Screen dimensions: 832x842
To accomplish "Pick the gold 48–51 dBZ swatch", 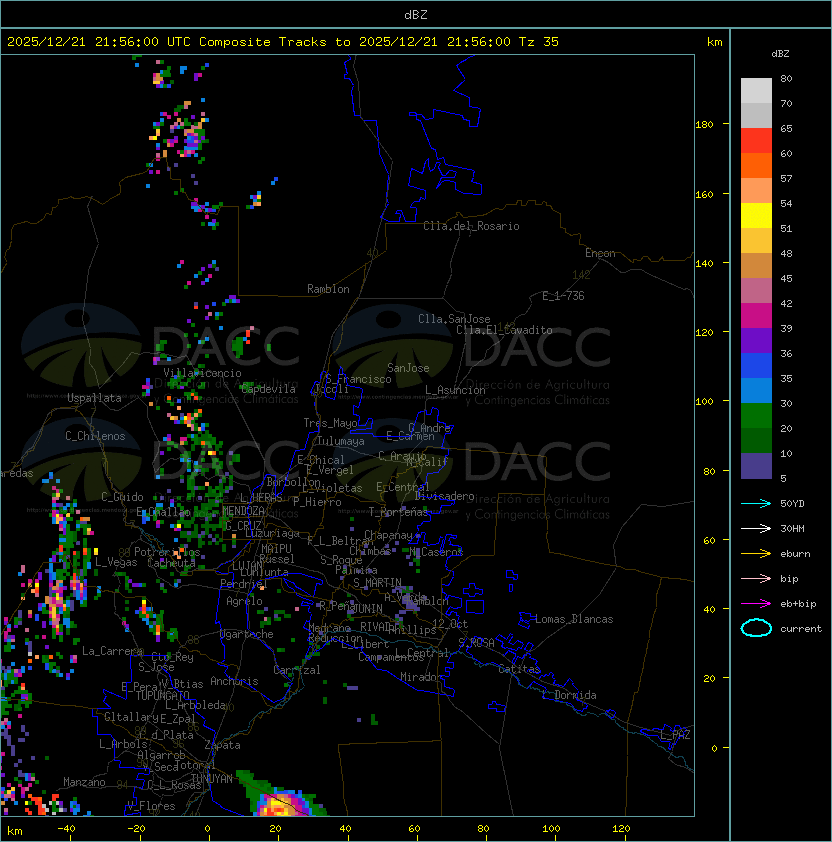I will pos(756,241).
